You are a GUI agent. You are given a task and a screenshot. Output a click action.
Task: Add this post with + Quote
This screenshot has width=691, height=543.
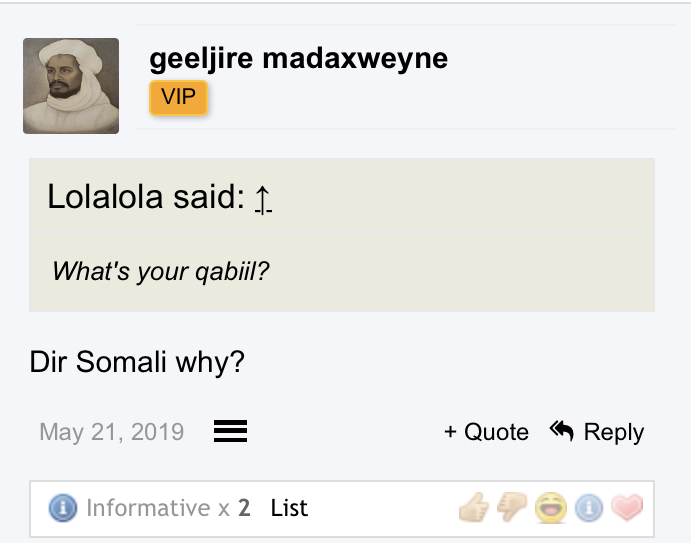(x=486, y=432)
